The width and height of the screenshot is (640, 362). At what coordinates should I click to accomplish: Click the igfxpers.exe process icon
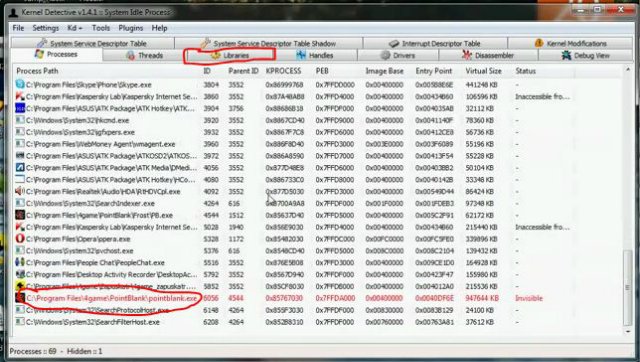20,132
